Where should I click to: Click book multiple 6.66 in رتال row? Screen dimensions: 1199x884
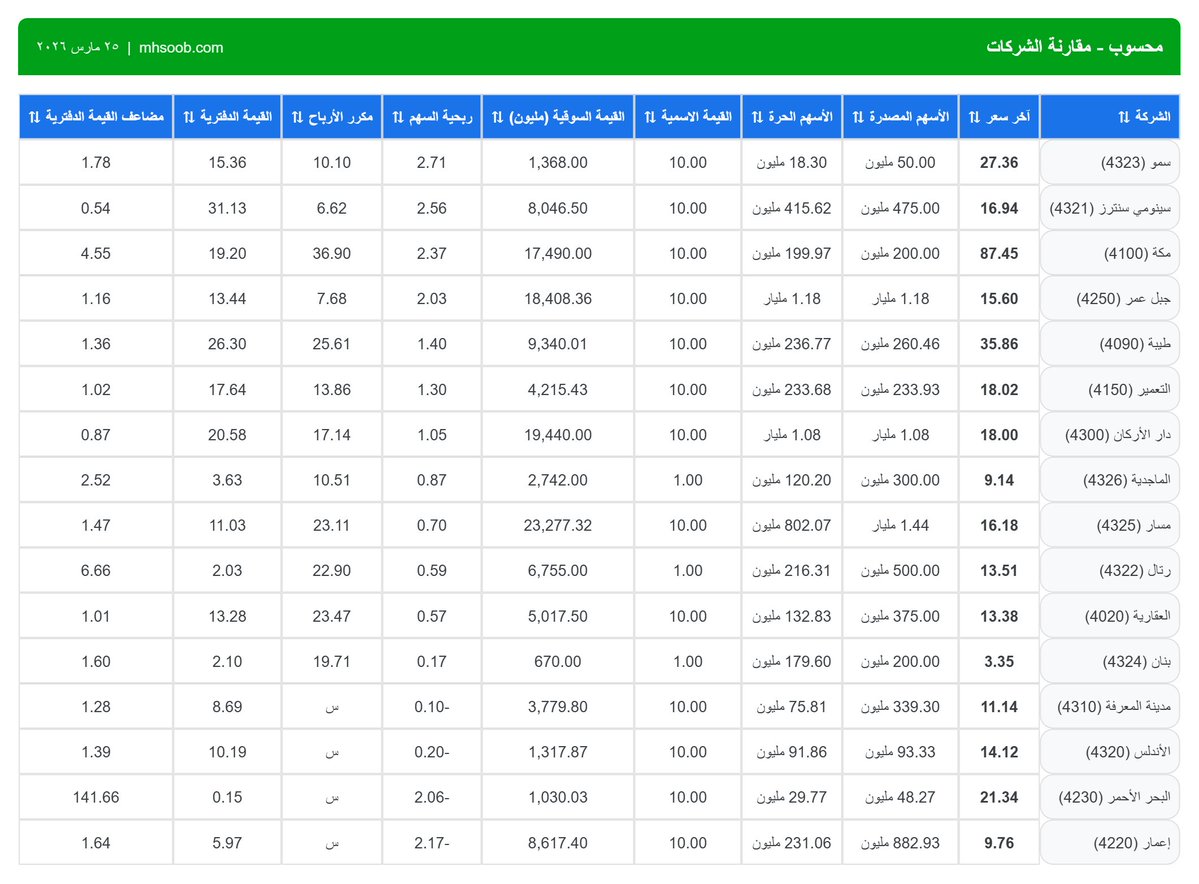click(96, 570)
